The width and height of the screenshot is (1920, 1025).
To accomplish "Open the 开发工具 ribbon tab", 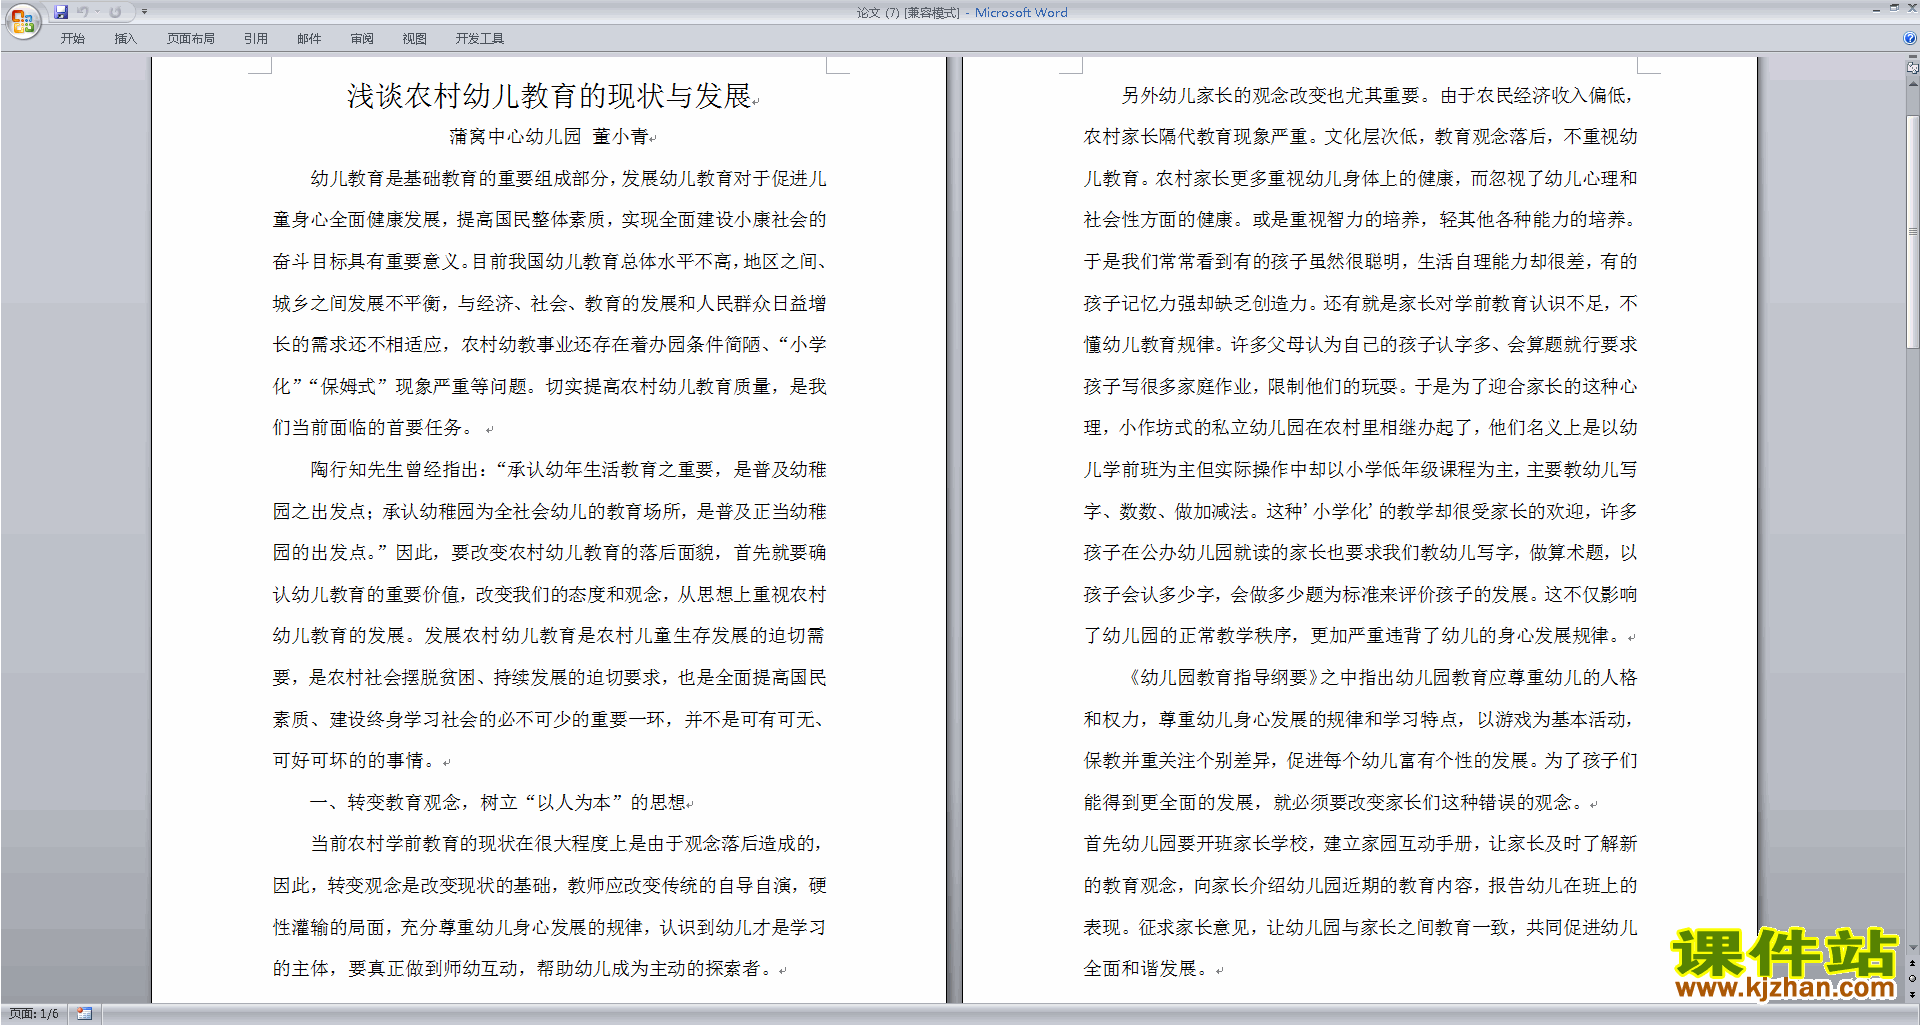I will (480, 38).
